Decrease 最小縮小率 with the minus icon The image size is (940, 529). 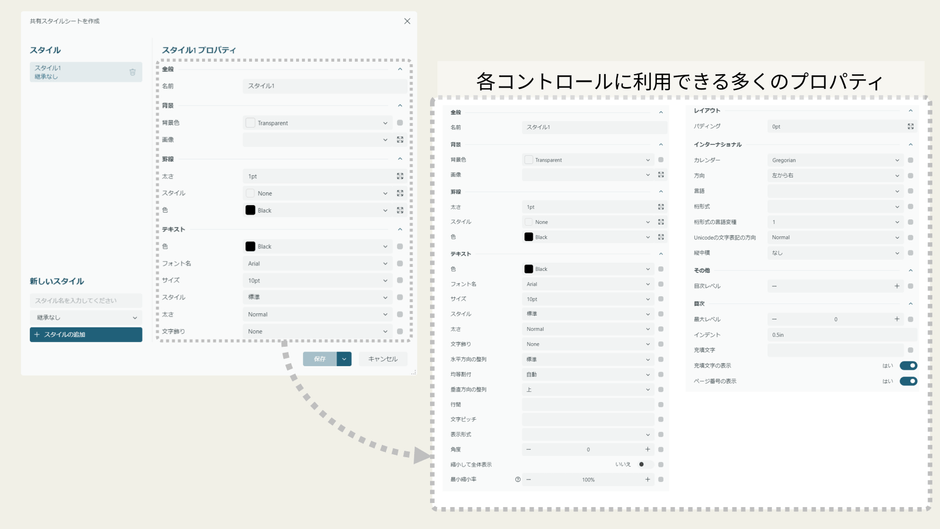[x=529, y=480]
